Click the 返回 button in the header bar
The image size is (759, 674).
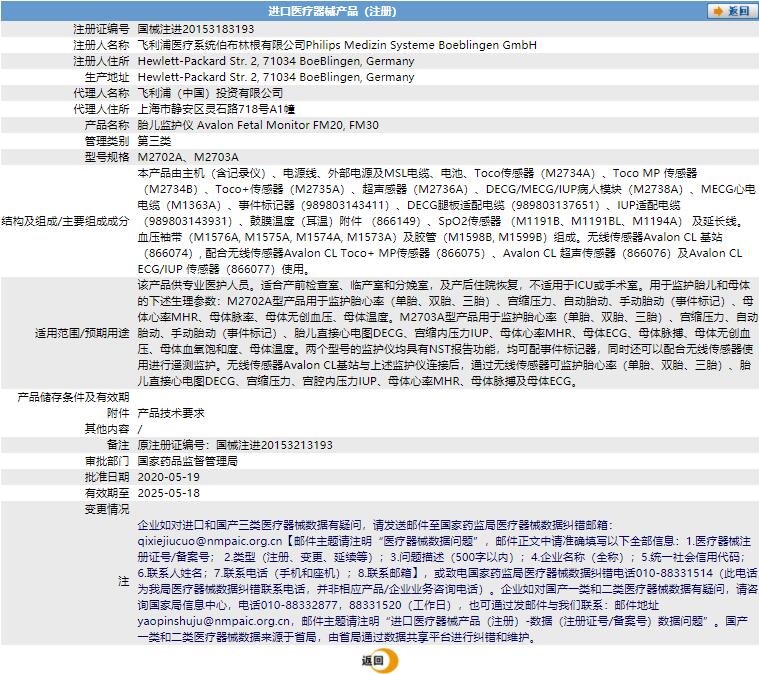tap(731, 11)
